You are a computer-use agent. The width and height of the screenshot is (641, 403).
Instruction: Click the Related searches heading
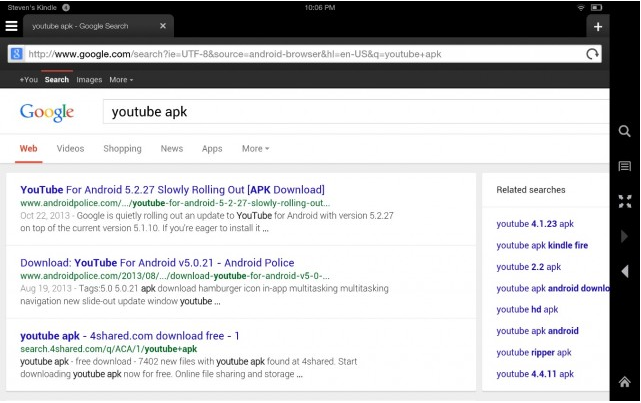[x=531, y=190]
